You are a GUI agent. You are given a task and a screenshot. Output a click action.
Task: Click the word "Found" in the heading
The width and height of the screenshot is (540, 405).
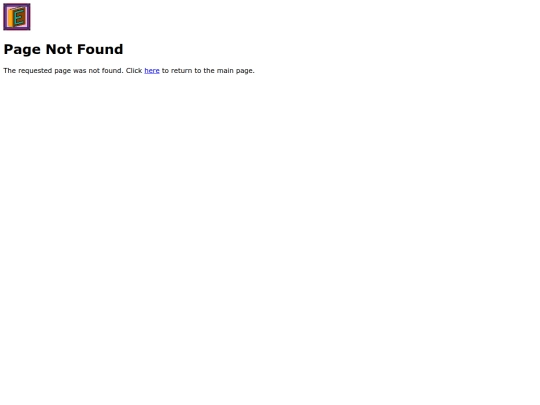pos(100,49)
